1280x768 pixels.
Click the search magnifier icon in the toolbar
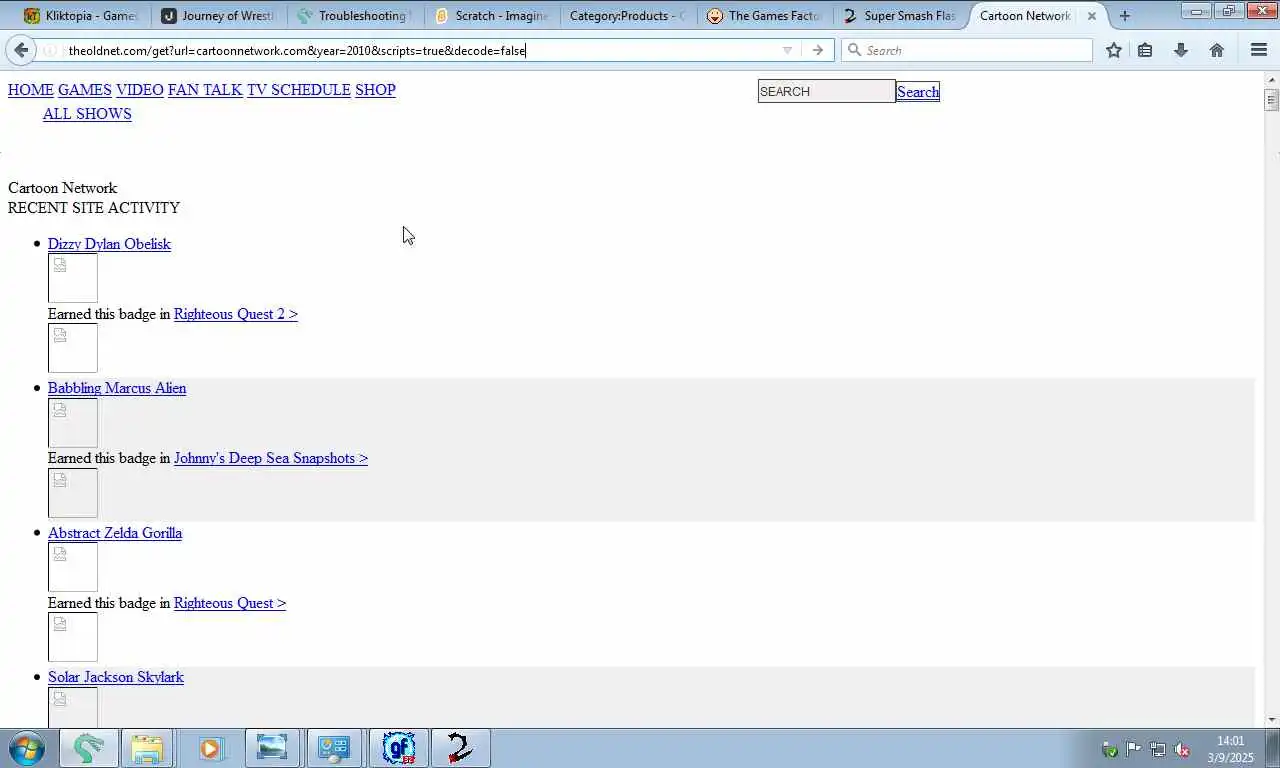(854, 50)
